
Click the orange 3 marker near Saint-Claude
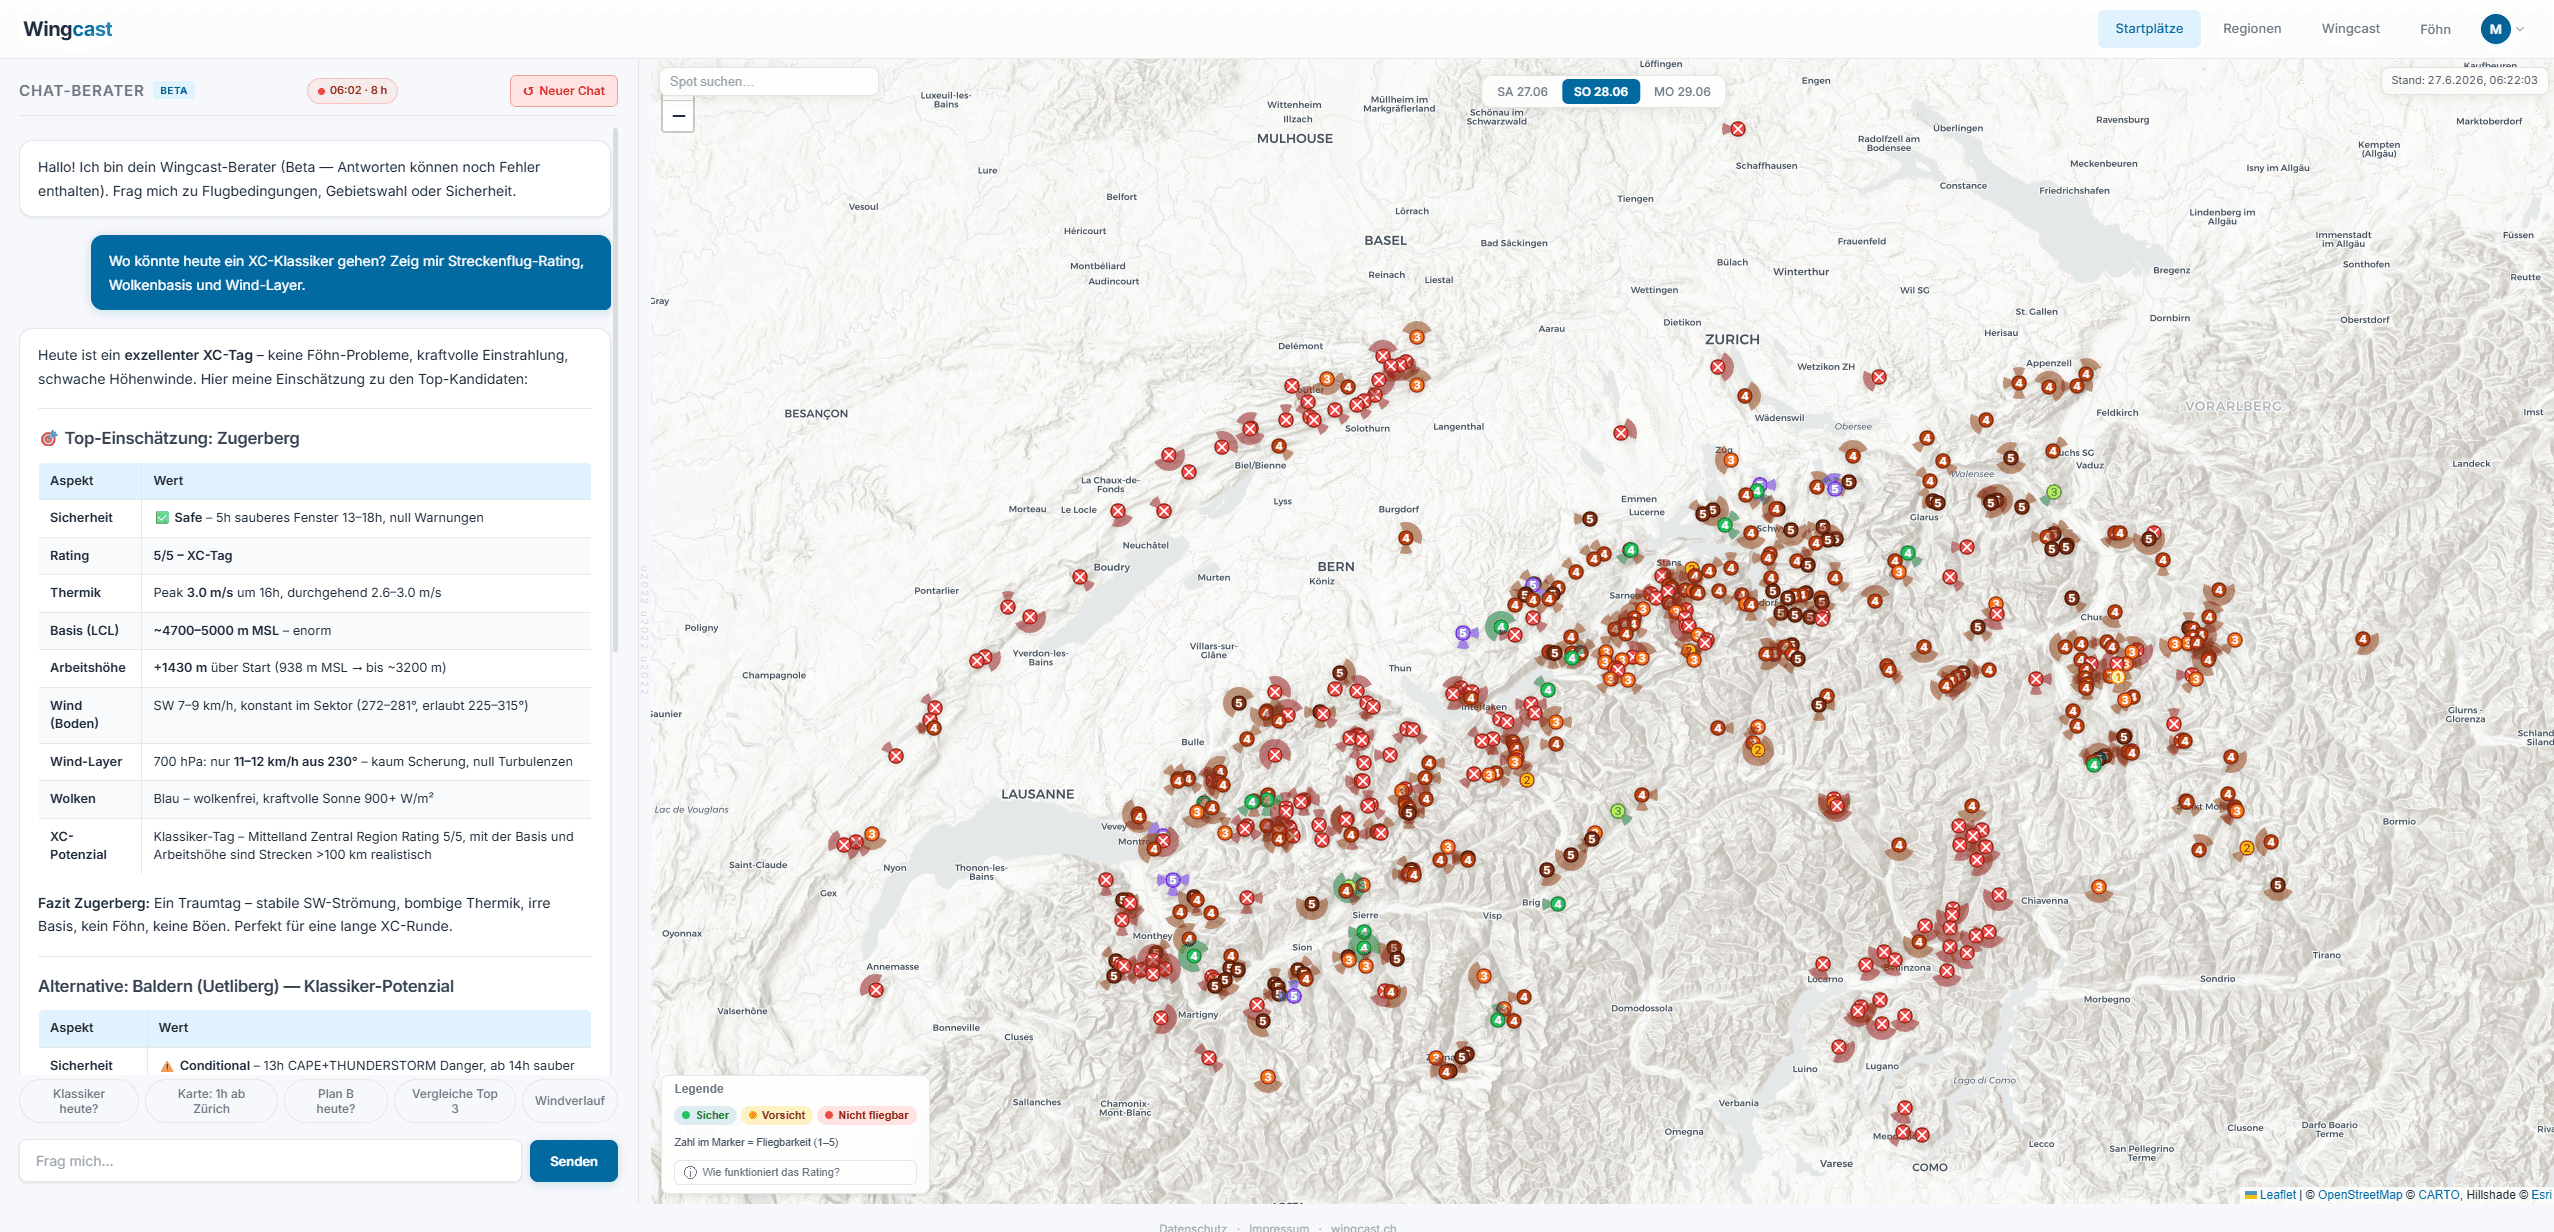tap(872, 834)
